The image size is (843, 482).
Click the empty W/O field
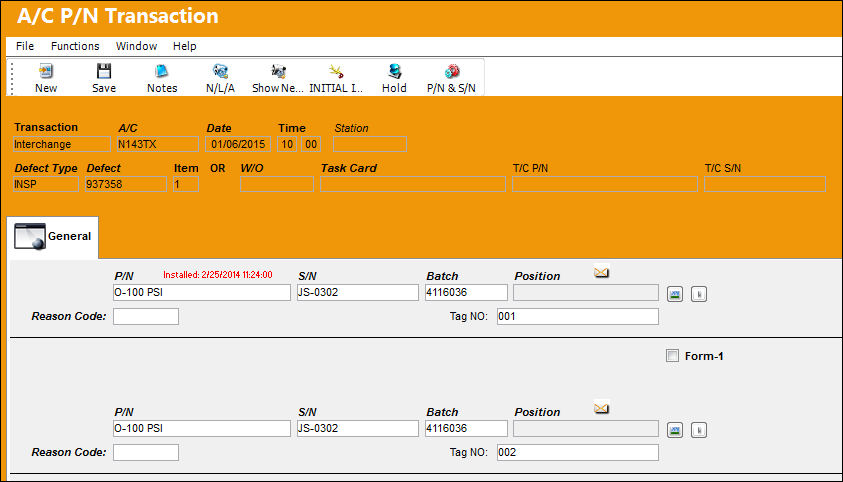coord(277,184)
